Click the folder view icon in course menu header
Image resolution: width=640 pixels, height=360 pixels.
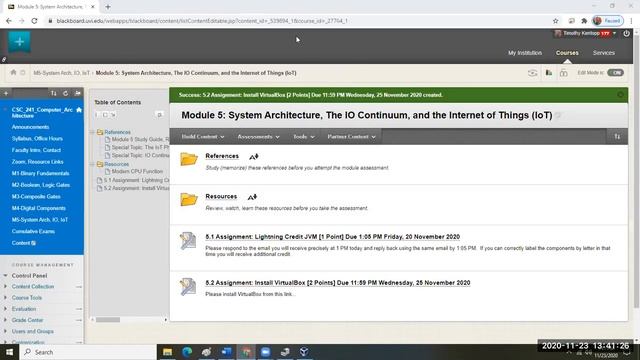tap(77, 93)
